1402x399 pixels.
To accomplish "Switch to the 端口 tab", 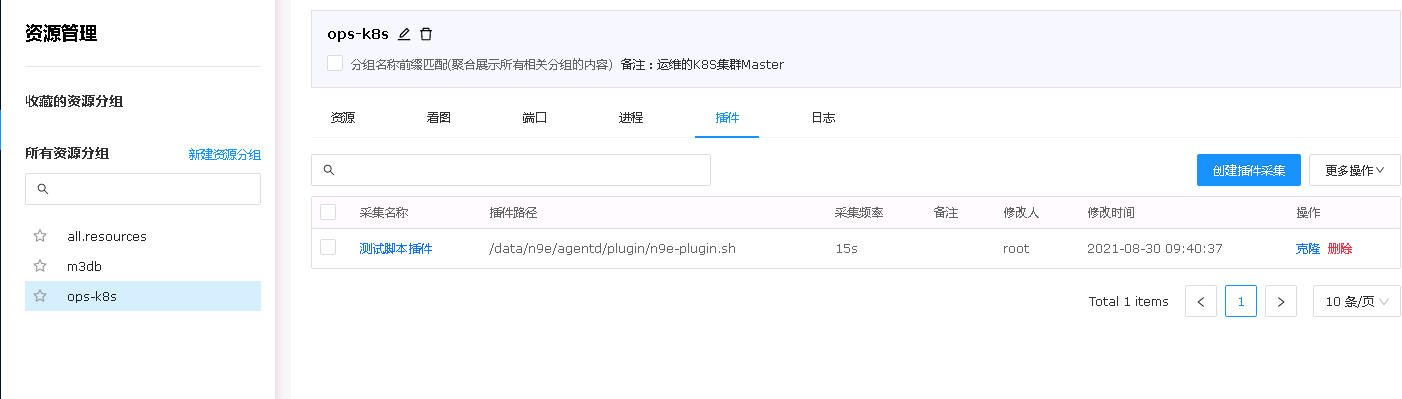I will click(x=535, y=118).
